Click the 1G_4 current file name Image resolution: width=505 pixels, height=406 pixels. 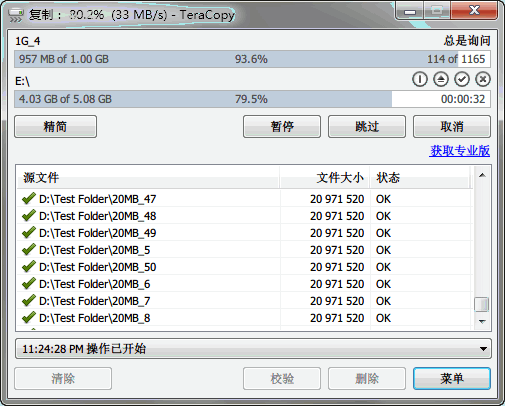(28, 41)
